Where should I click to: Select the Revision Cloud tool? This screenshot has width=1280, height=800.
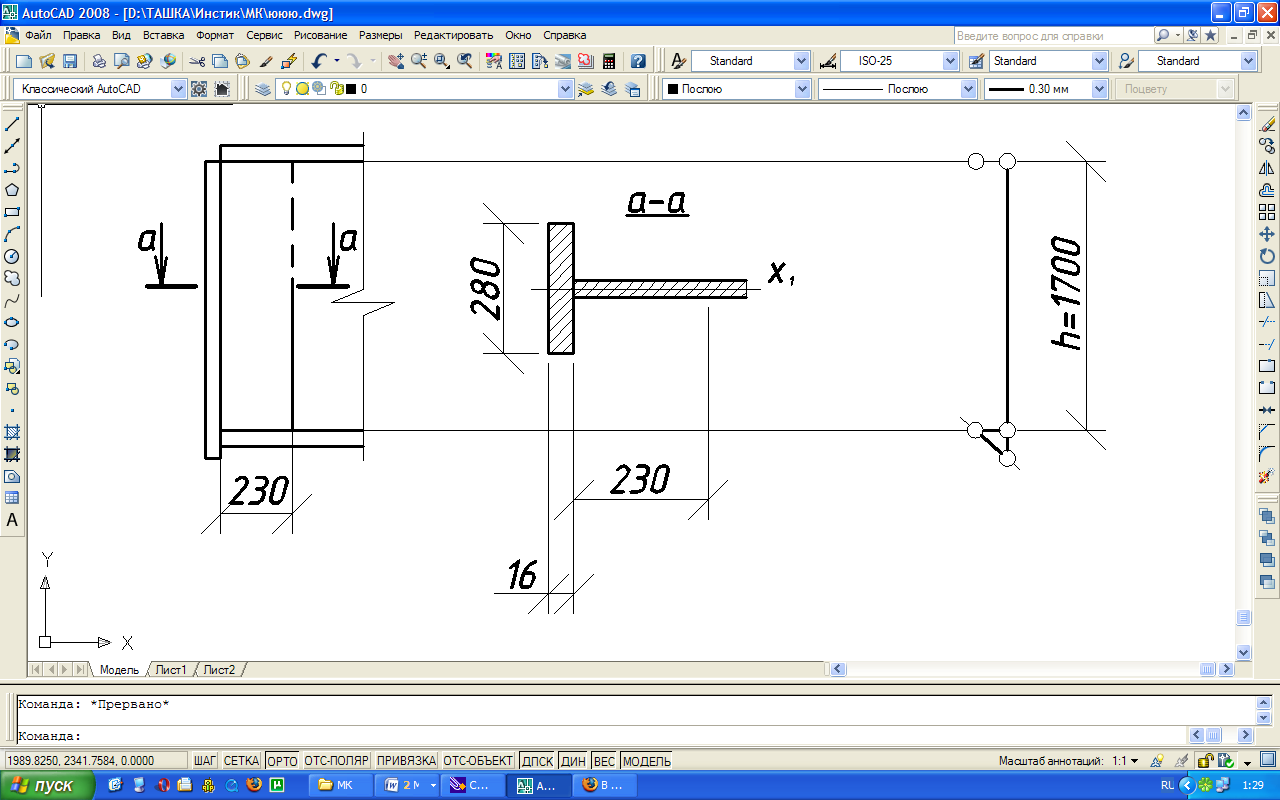[x=13, y=278]
